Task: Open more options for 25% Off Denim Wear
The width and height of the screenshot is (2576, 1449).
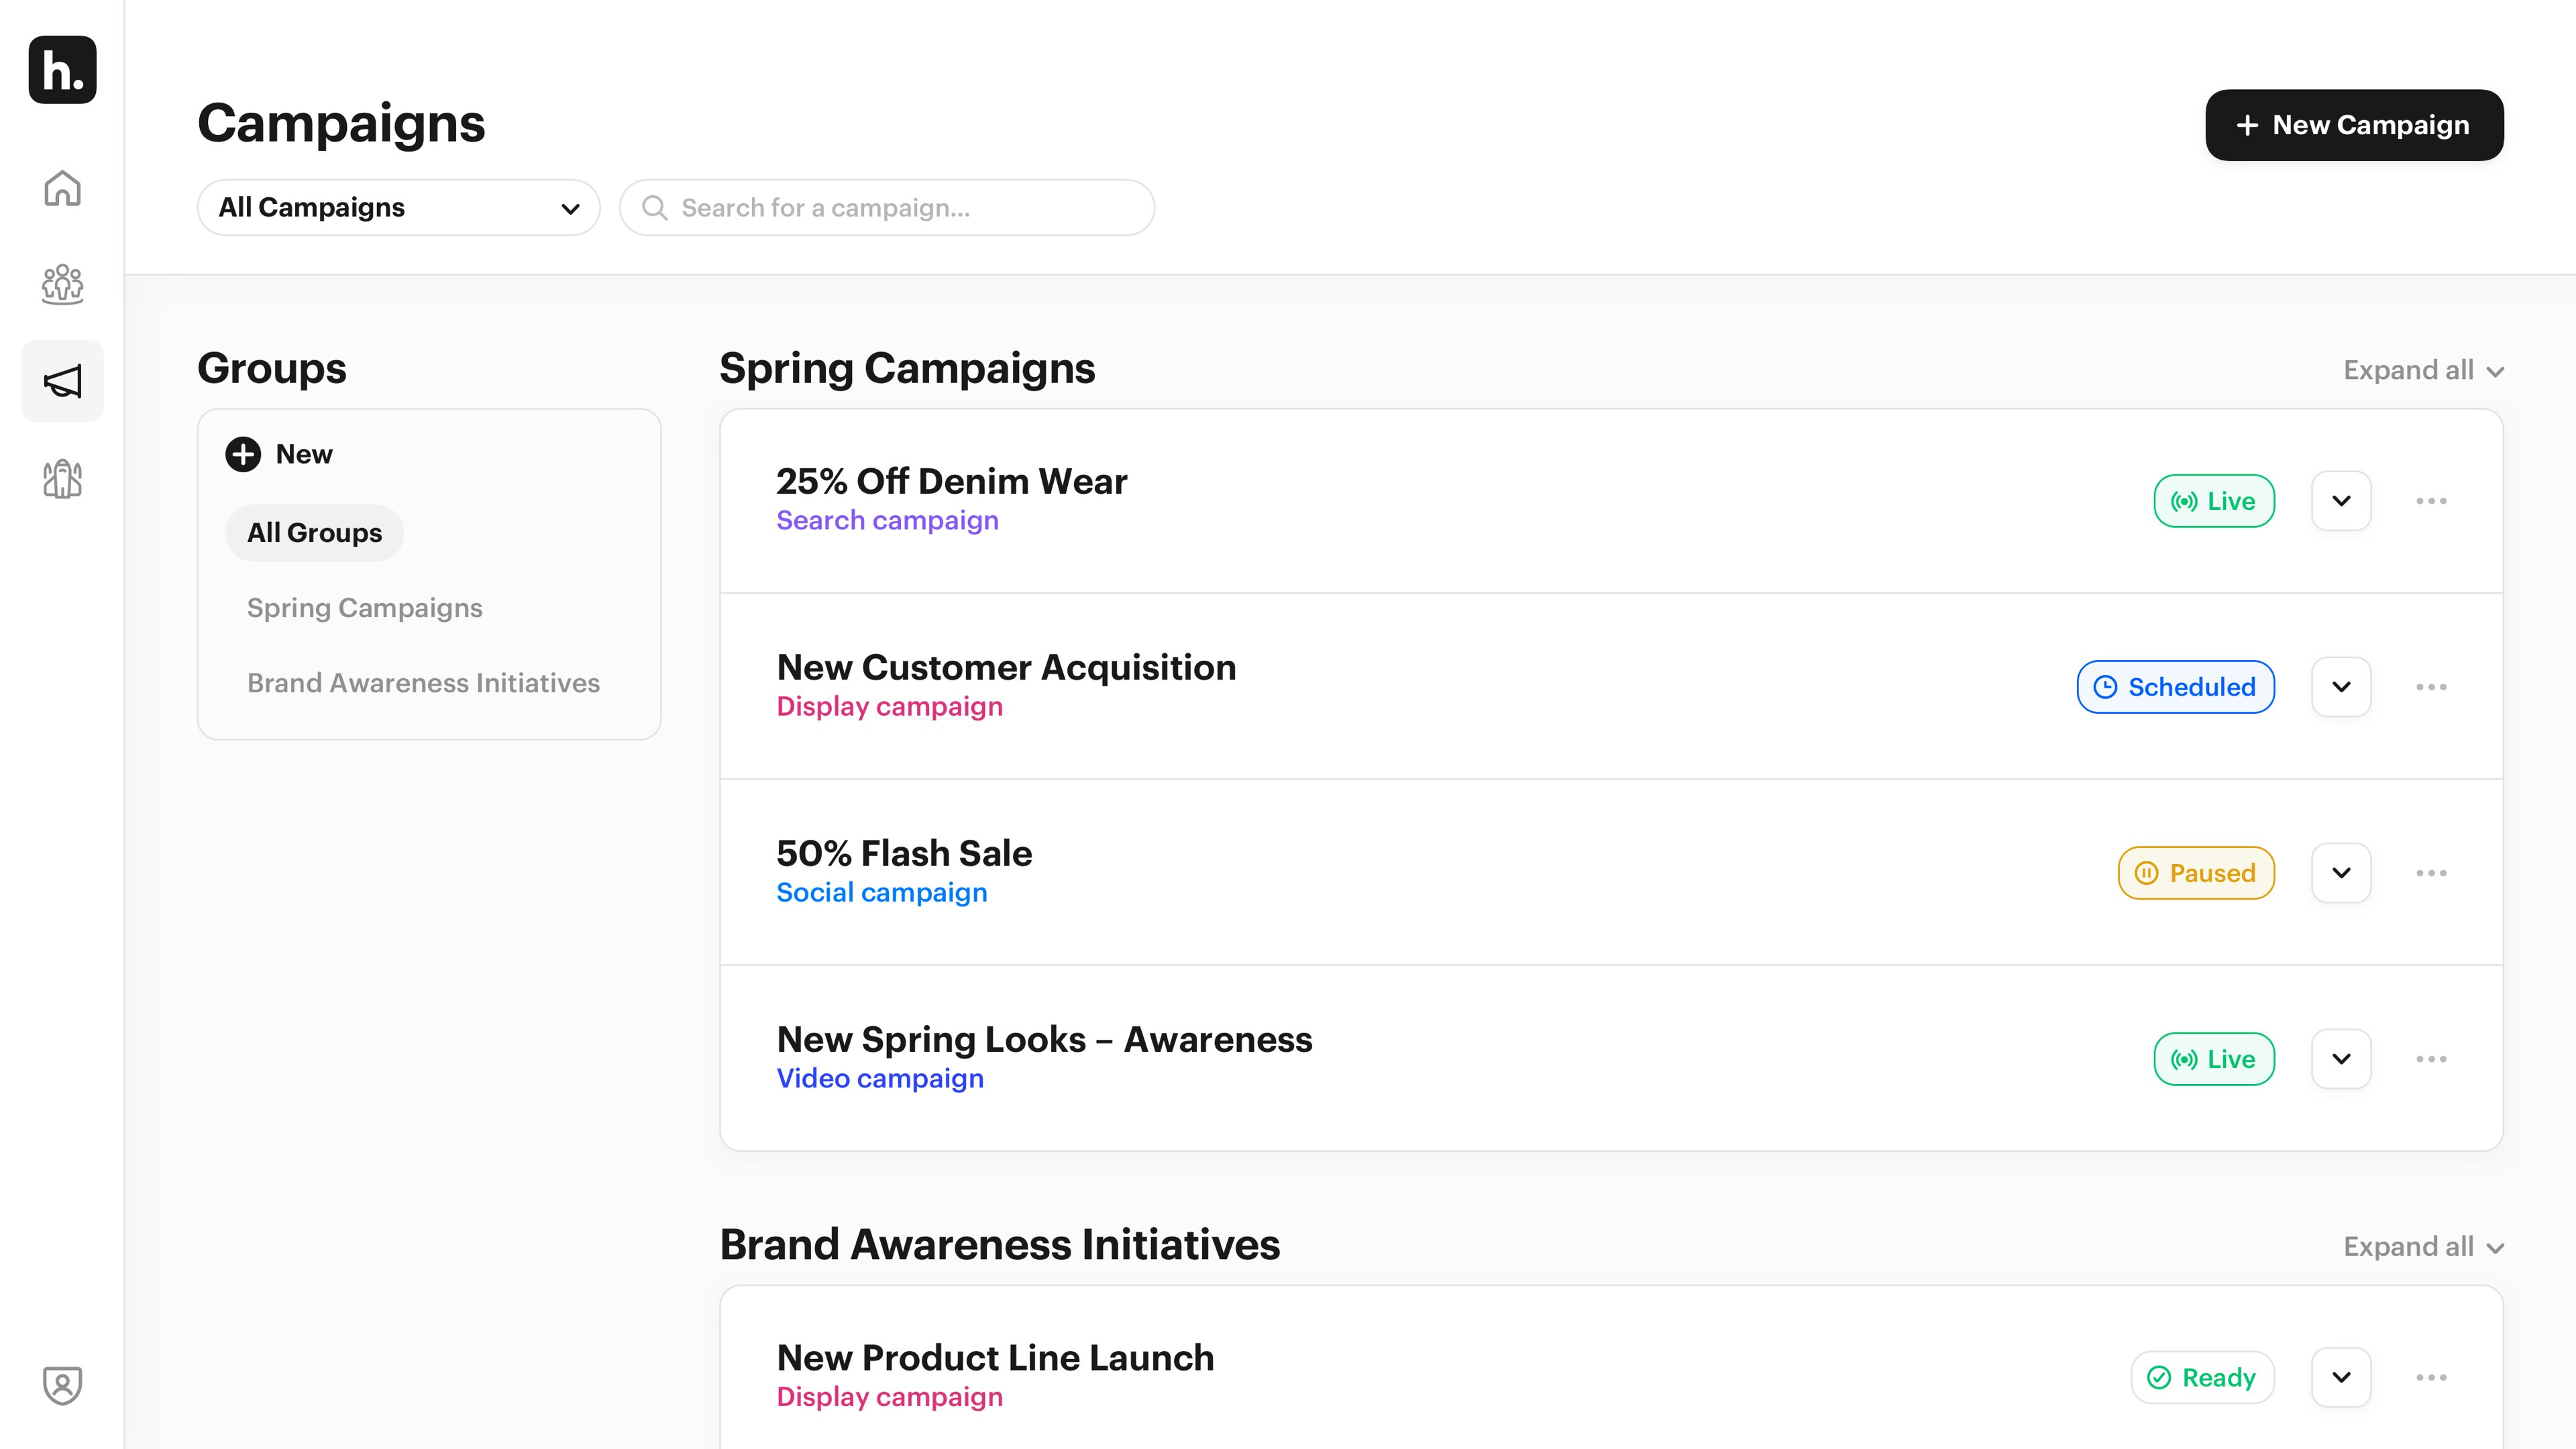Action: click(2431, 501)
